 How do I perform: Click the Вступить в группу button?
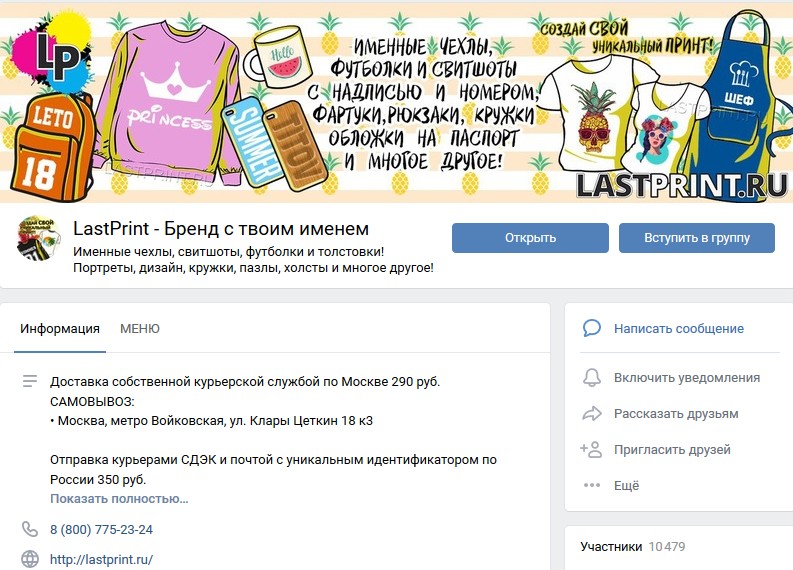click(697, 238)
